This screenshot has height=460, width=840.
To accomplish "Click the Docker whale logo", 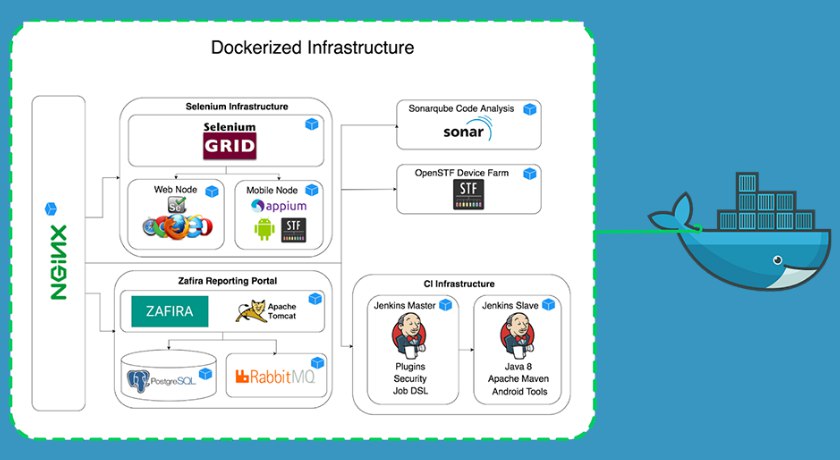I will point(740,231).
